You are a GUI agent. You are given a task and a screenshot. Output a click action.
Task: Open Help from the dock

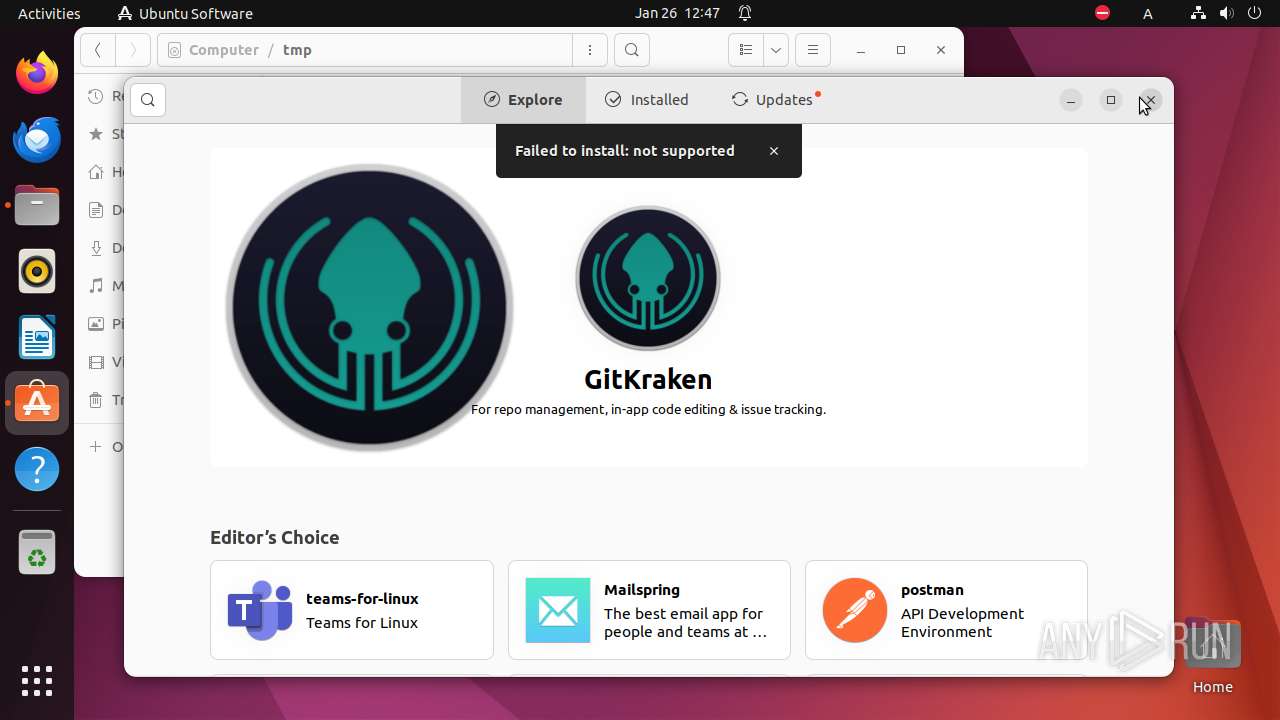[x=37, y=469]
